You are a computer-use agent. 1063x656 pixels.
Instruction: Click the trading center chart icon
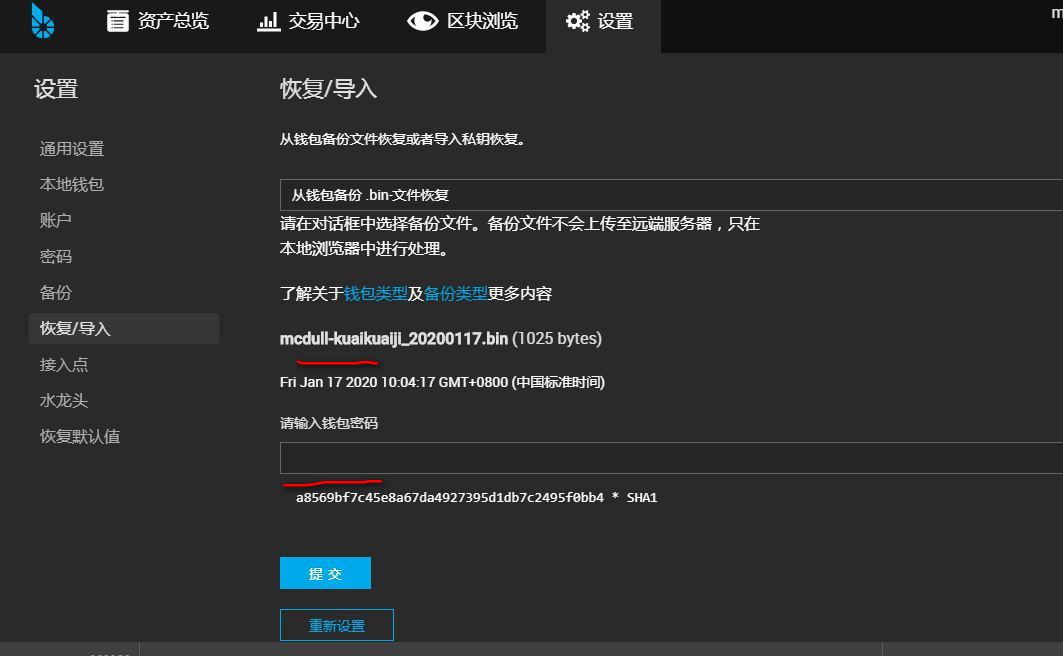[x=268, y=21]
